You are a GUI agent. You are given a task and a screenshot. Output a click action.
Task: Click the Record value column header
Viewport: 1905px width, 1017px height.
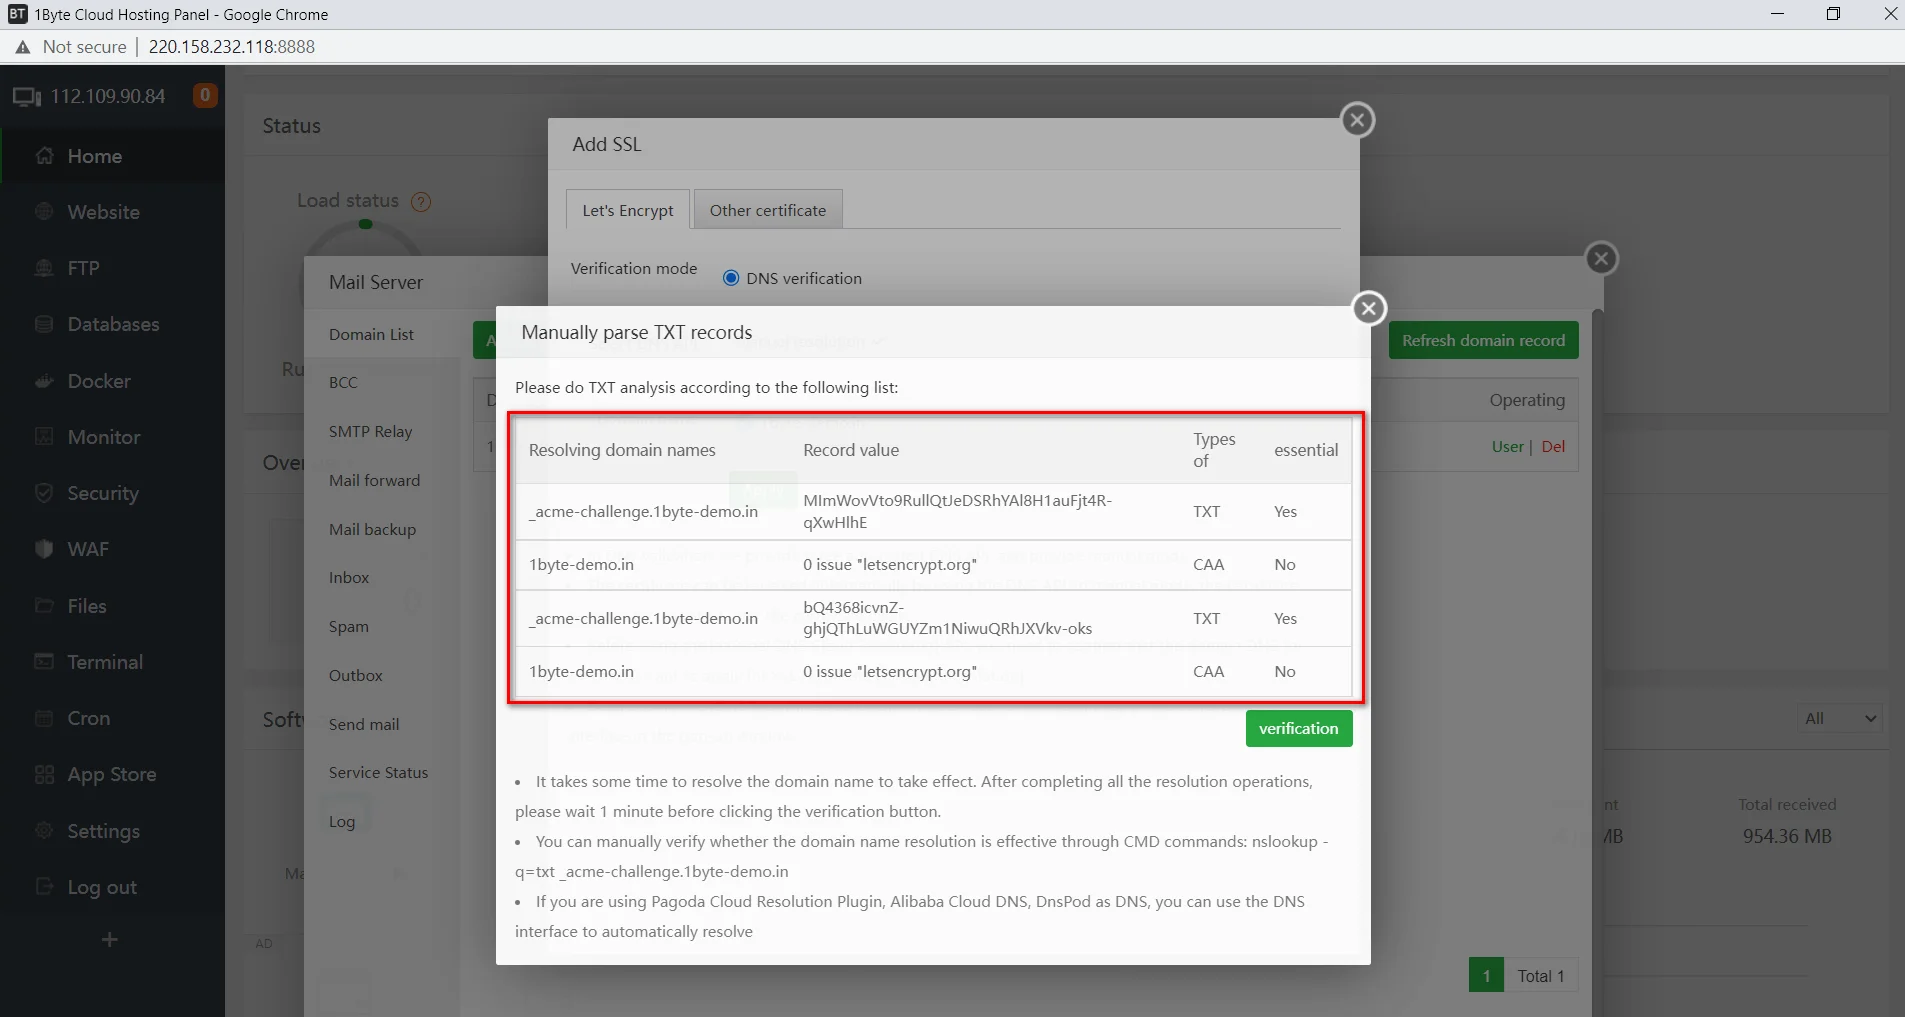[x=851, y=450]
